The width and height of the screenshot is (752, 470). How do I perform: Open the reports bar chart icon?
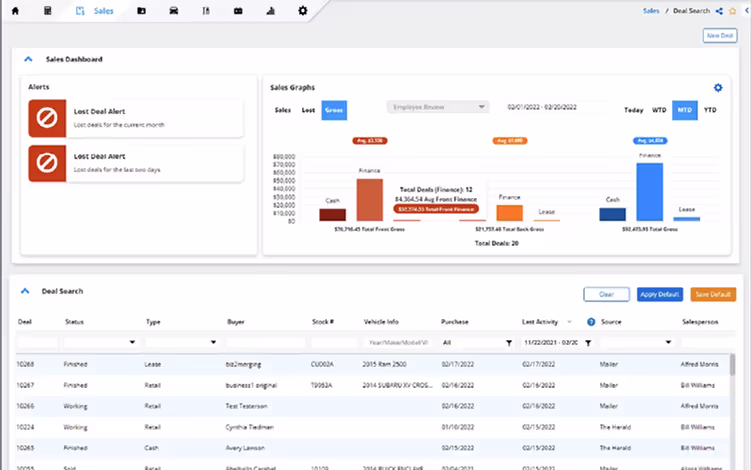(270, 11)
